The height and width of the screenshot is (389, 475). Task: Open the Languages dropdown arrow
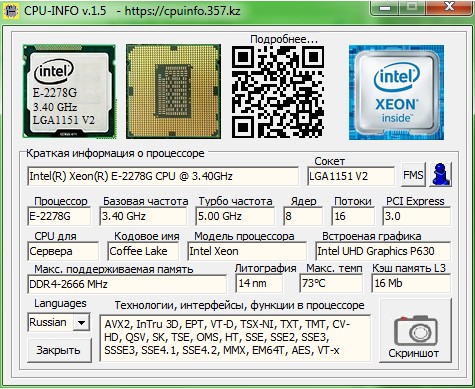click(81, 322)
